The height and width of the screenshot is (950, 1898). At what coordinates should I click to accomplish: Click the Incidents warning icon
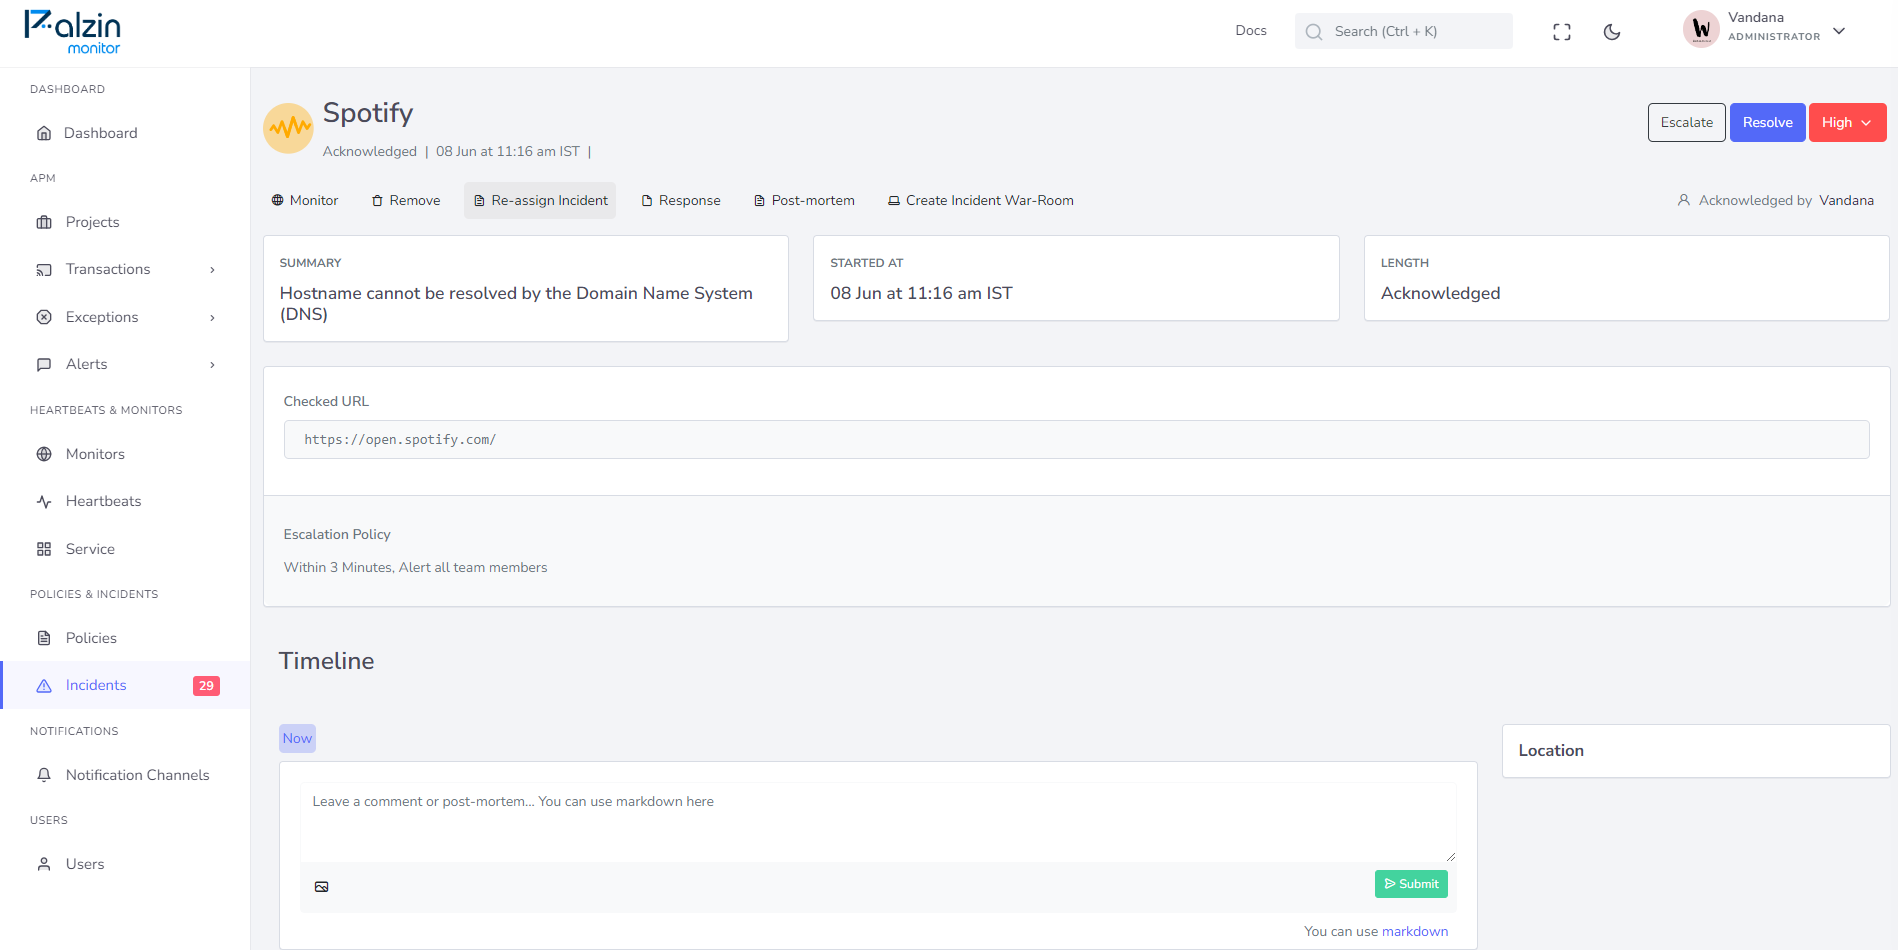44,686
